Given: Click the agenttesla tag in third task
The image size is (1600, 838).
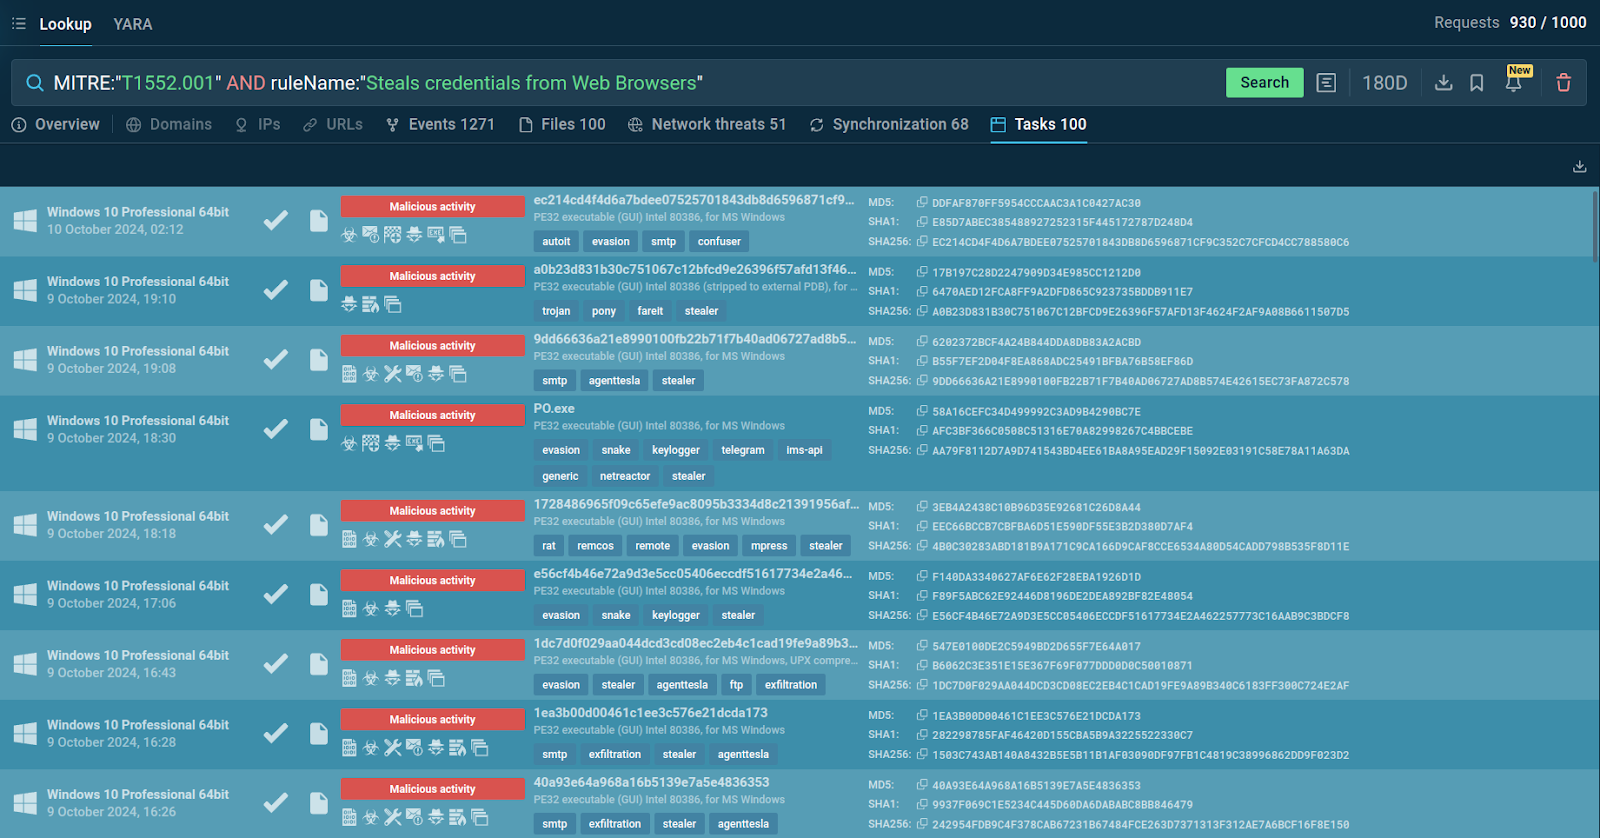Looking at the screenshot, I should tap(614, 381).
